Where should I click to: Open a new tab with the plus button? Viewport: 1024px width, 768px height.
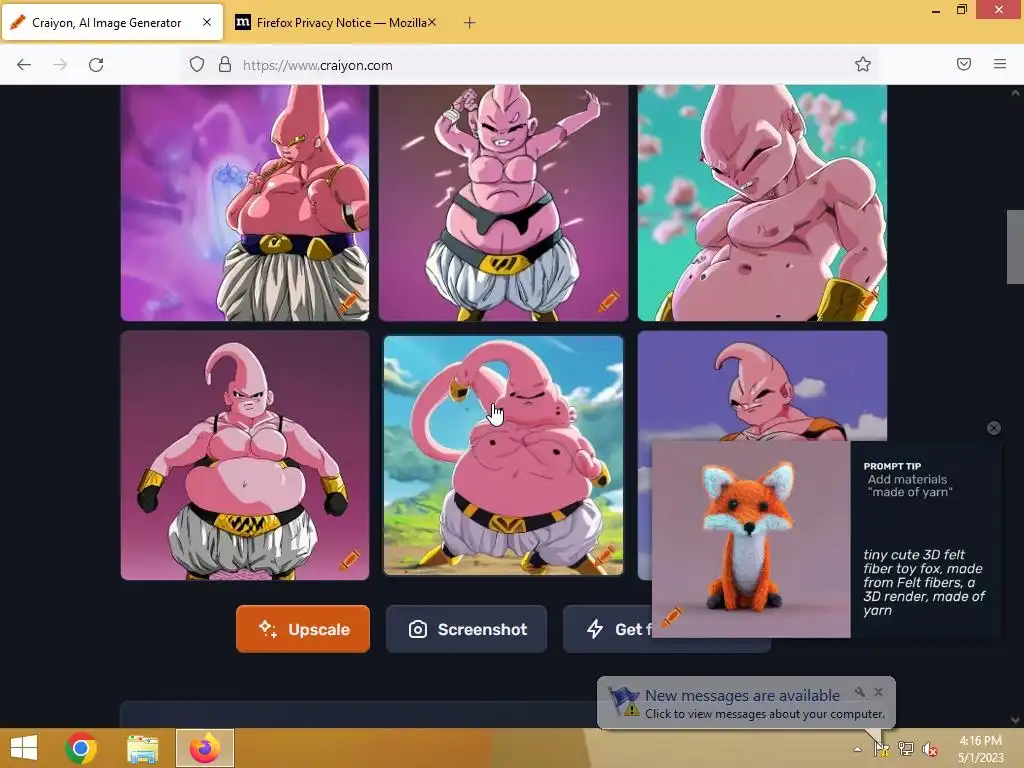coord(469,23)
